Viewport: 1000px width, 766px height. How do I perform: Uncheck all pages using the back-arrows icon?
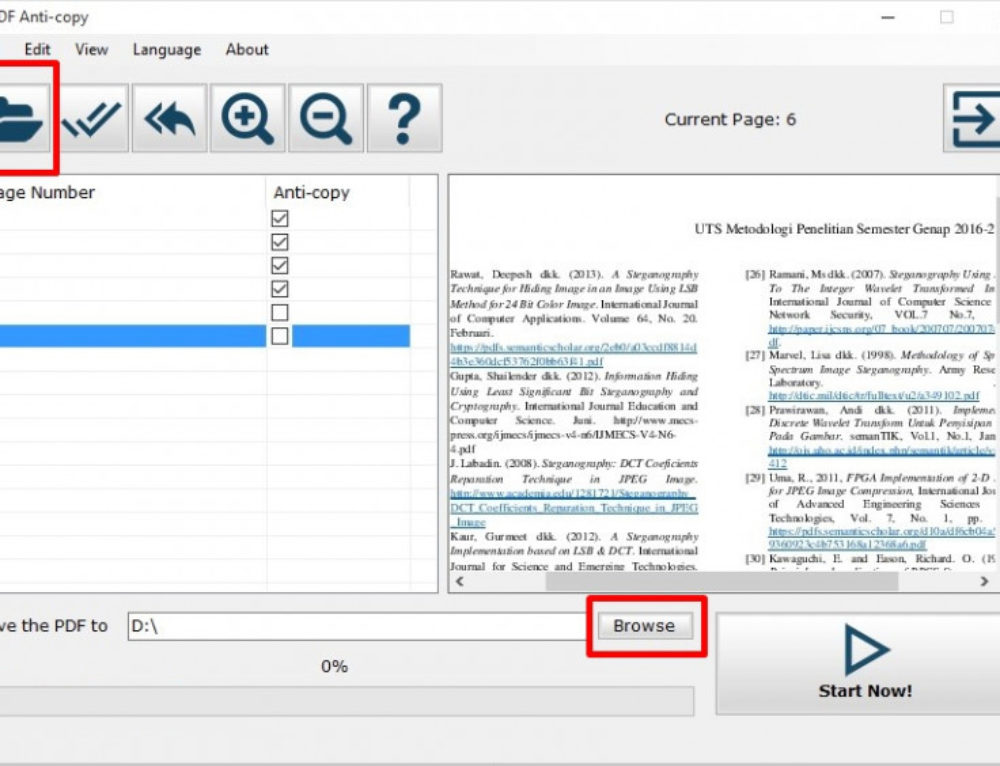click(168, 117)
